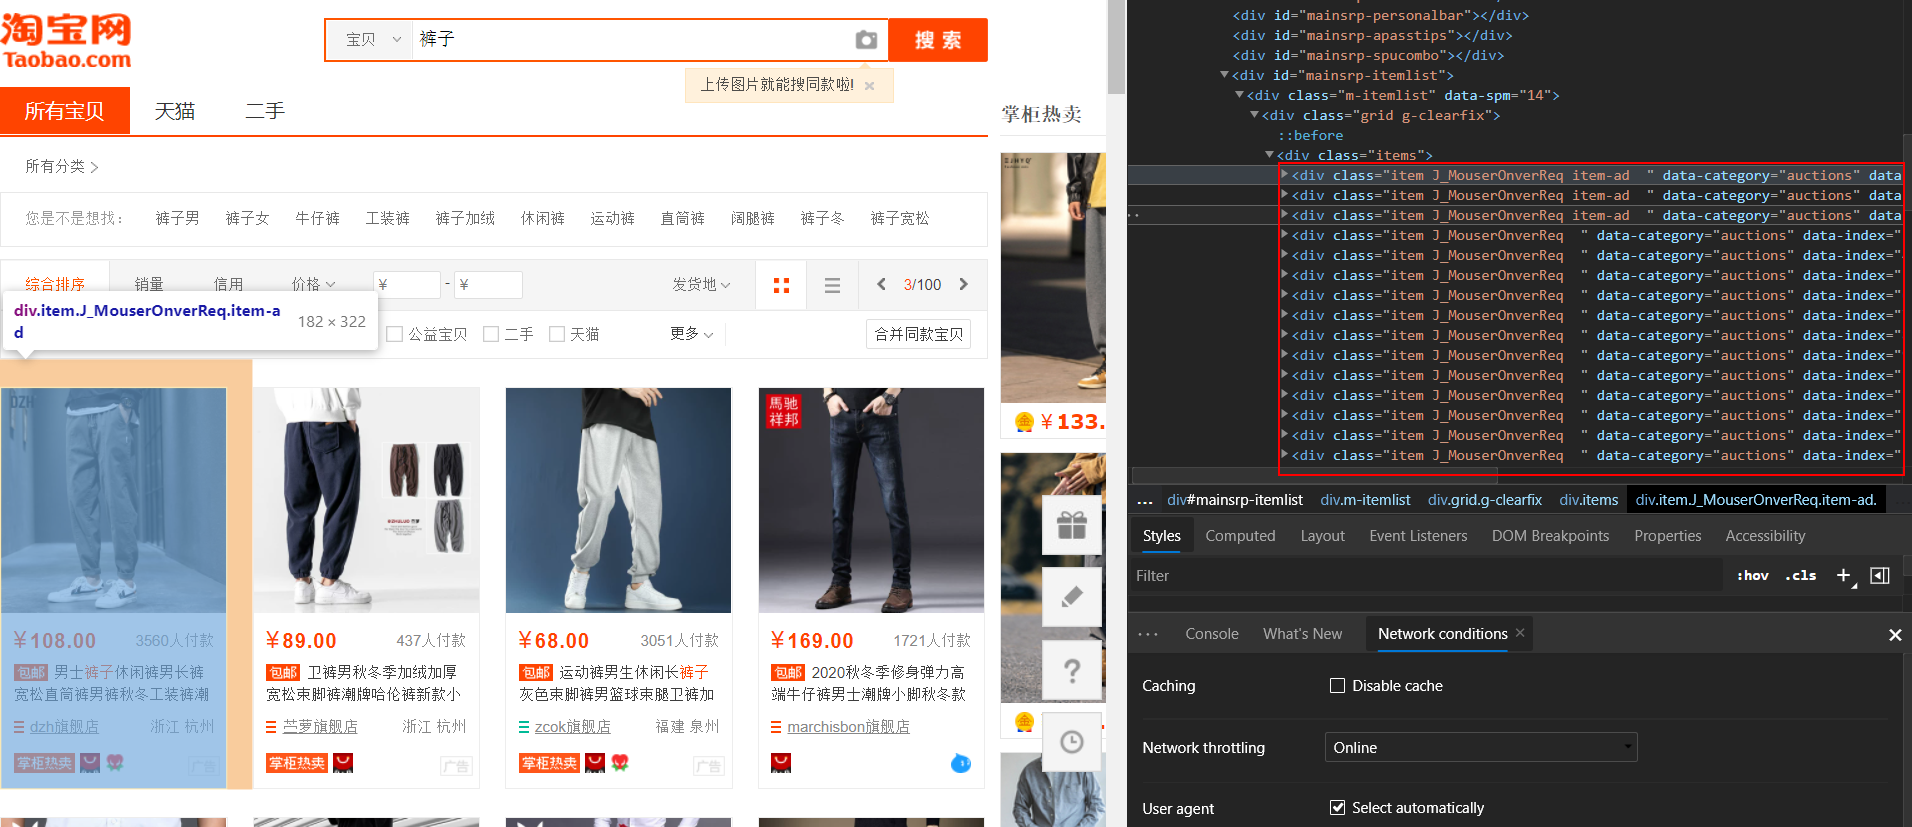The image size is (1912, 827).
Task: Open the 价格 sort dropdown
Action: pos(313,285)
